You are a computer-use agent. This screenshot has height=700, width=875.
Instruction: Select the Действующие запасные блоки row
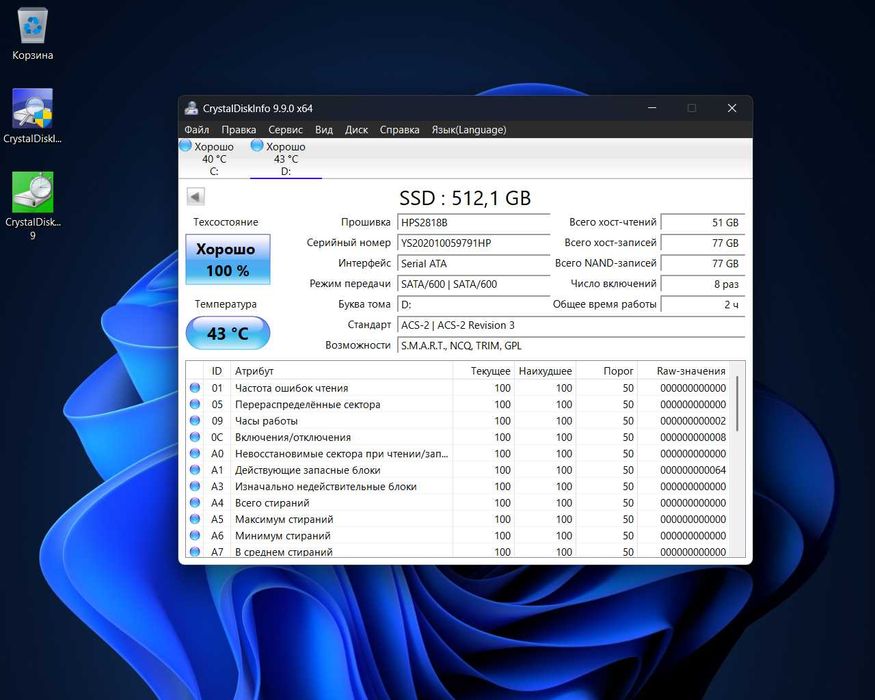click(458, 470)
